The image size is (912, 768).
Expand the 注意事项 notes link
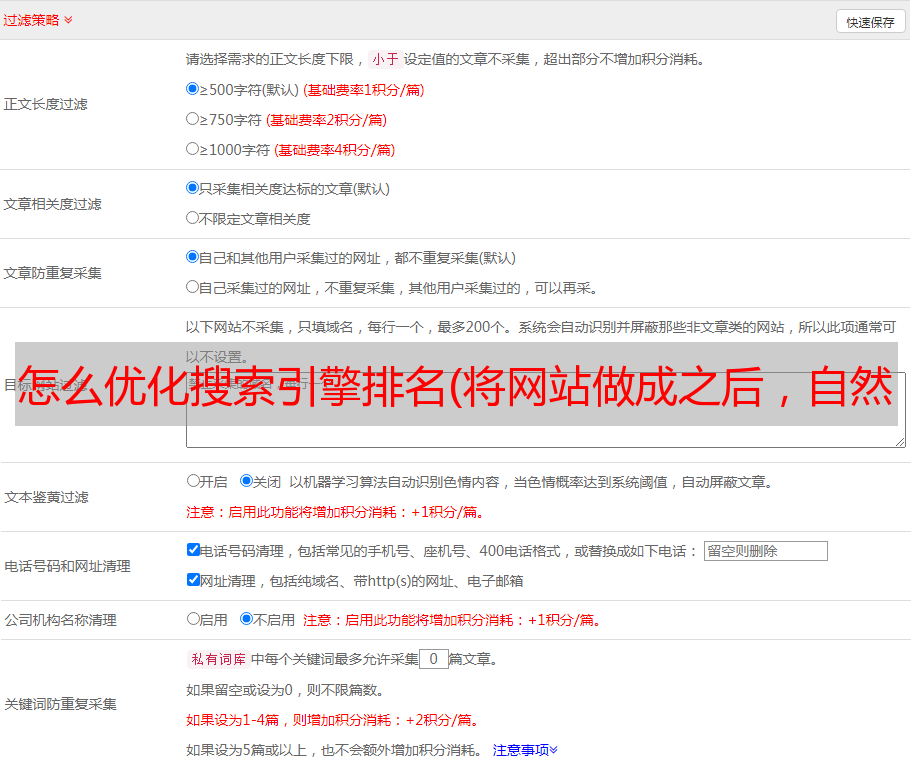(x=525, y=750)
